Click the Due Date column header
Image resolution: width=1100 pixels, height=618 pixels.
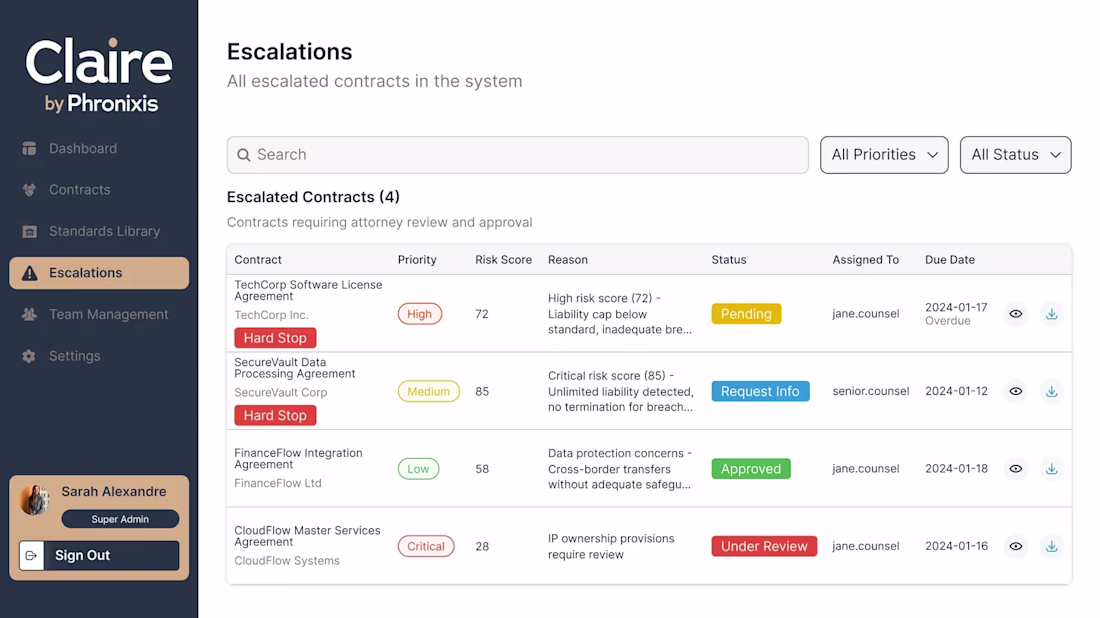click(950, 260)
